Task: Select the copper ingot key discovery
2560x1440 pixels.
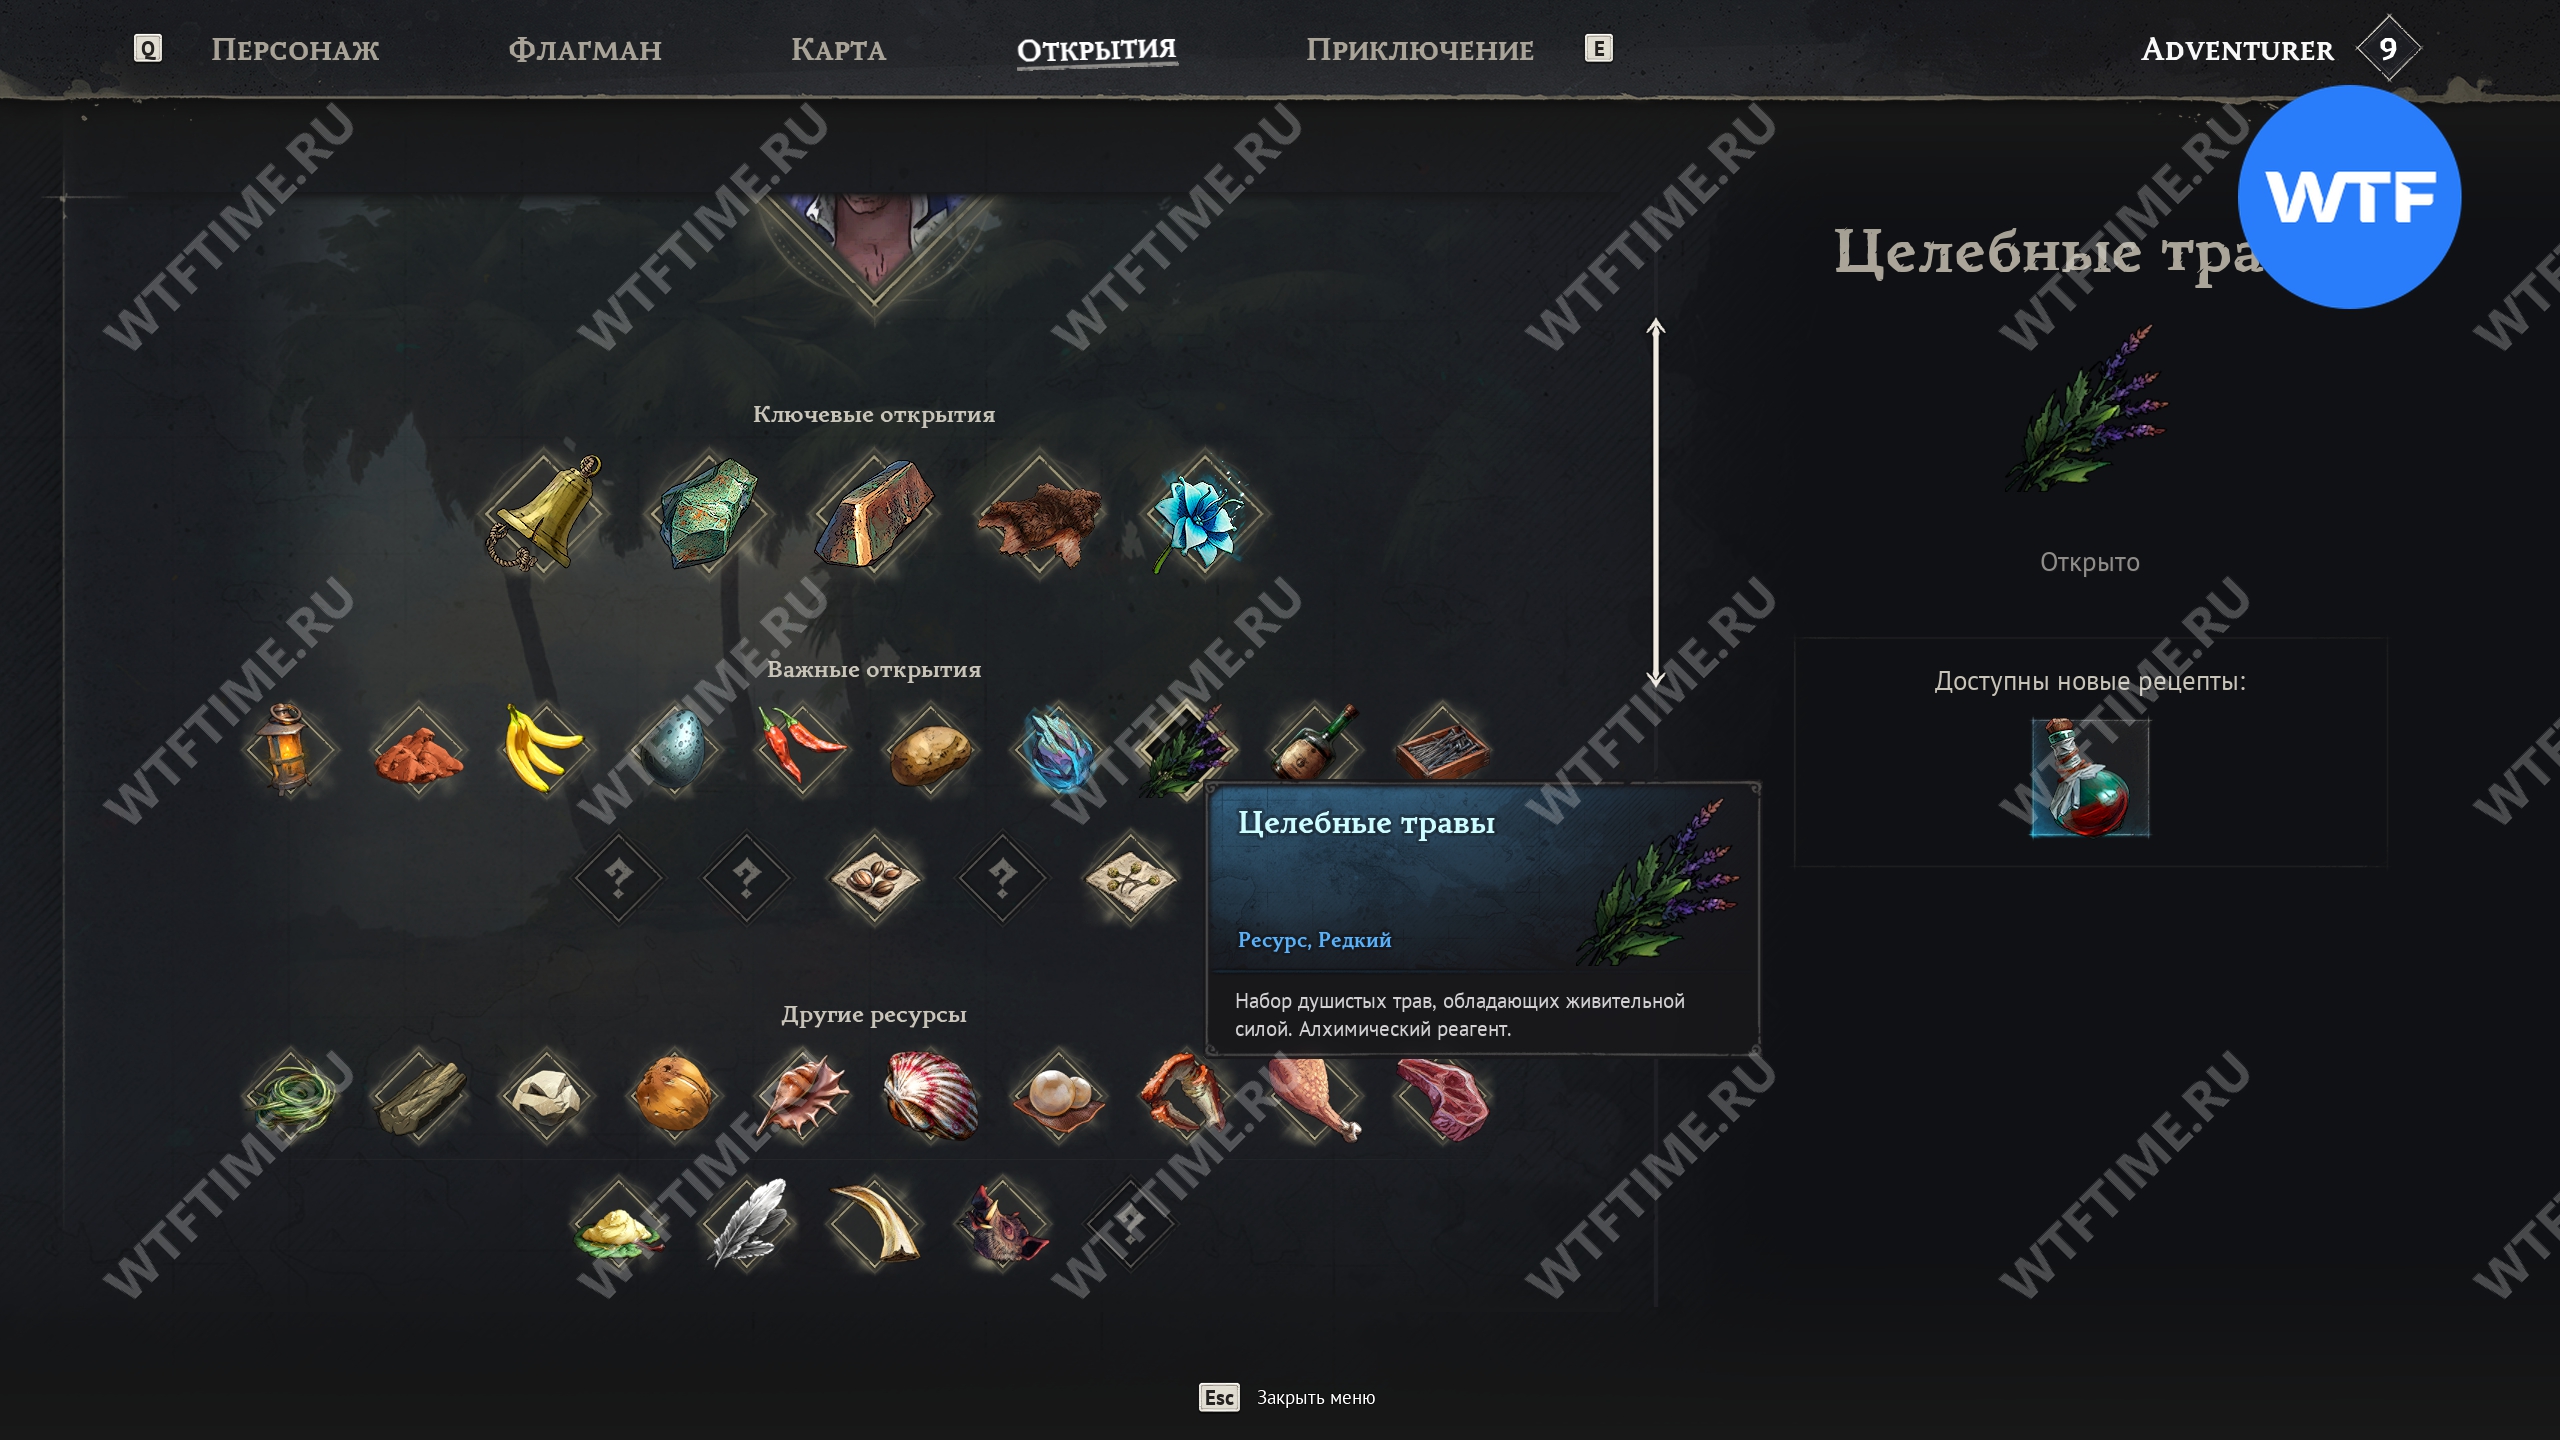Action: tap(874, 512)
